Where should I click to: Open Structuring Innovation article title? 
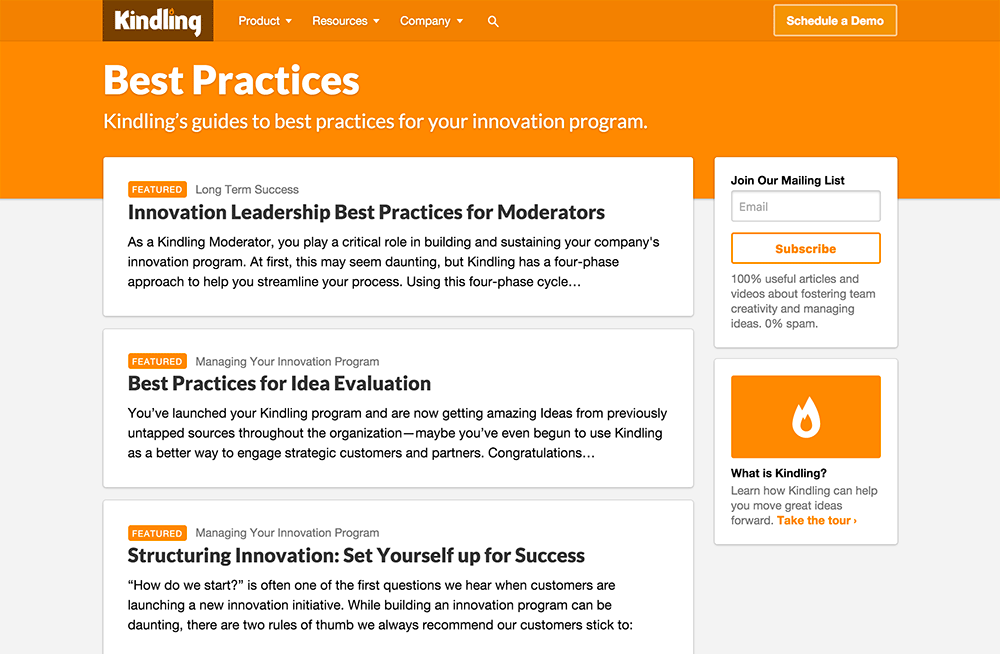(356, 556)
